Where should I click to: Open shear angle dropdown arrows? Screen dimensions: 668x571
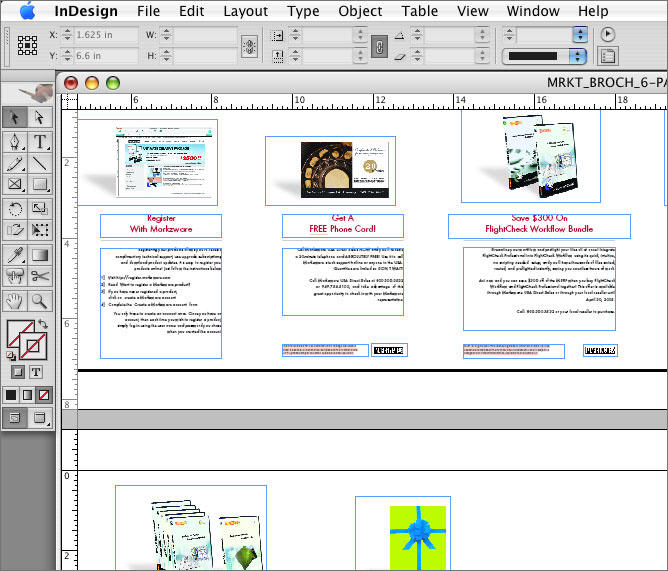pyautogui.click(x=482, y=56)
